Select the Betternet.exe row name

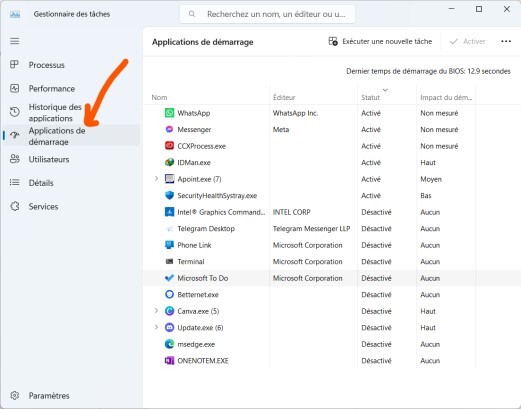[198, 295]
